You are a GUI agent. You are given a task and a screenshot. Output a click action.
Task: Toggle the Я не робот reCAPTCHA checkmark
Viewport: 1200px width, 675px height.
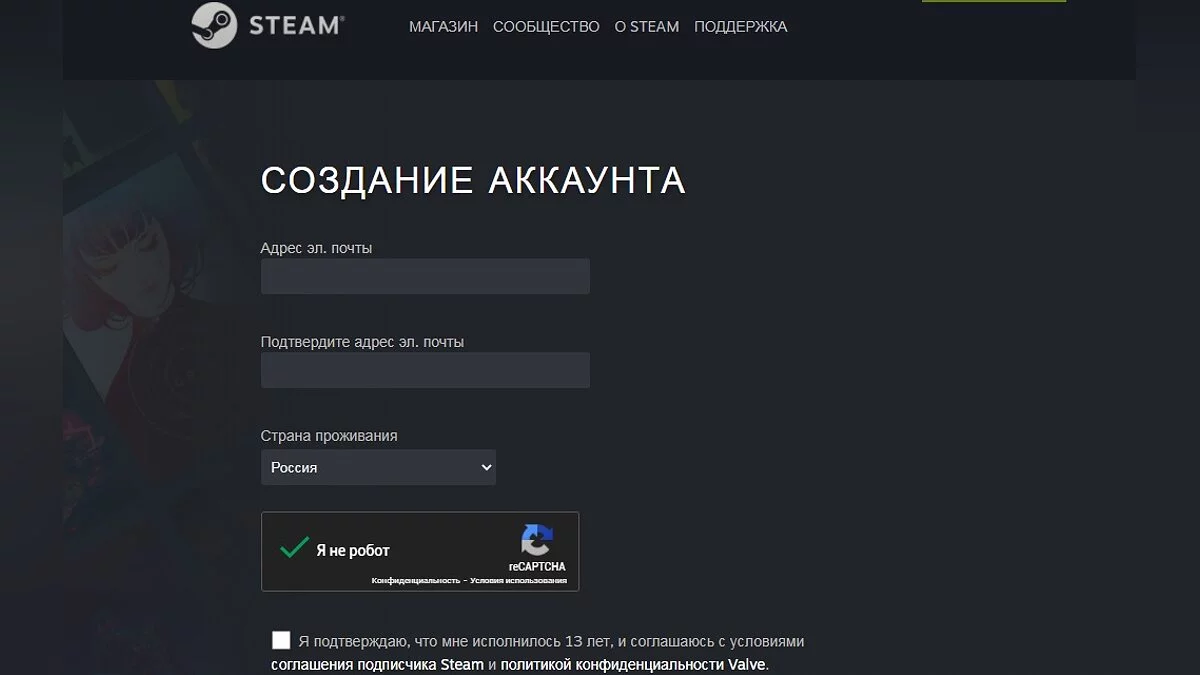[294, 548]
